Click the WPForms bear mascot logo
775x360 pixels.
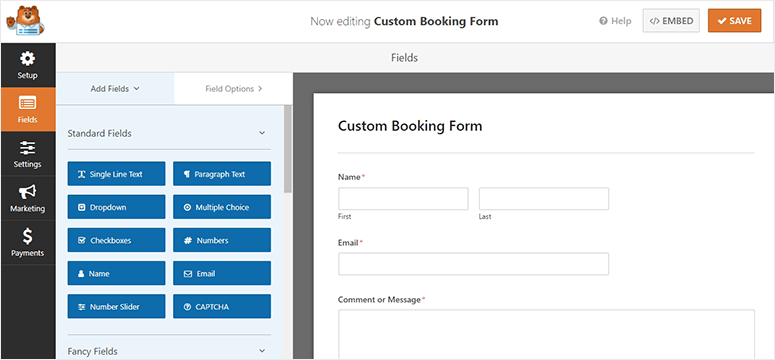click(25, 21)
